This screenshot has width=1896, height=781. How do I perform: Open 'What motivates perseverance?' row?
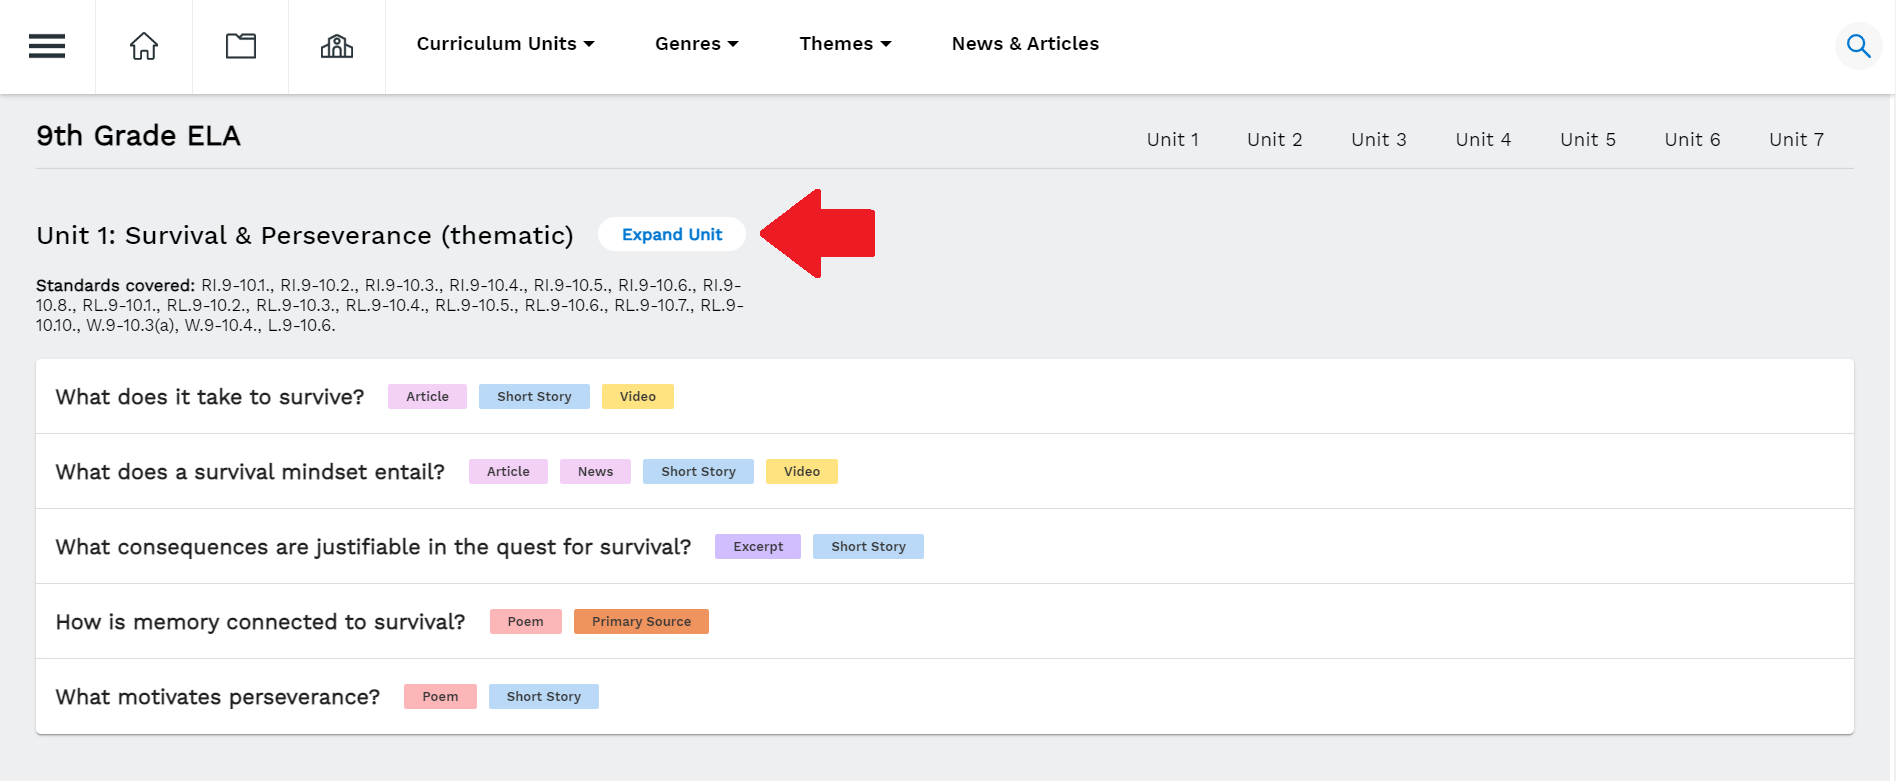click(218, 697)
